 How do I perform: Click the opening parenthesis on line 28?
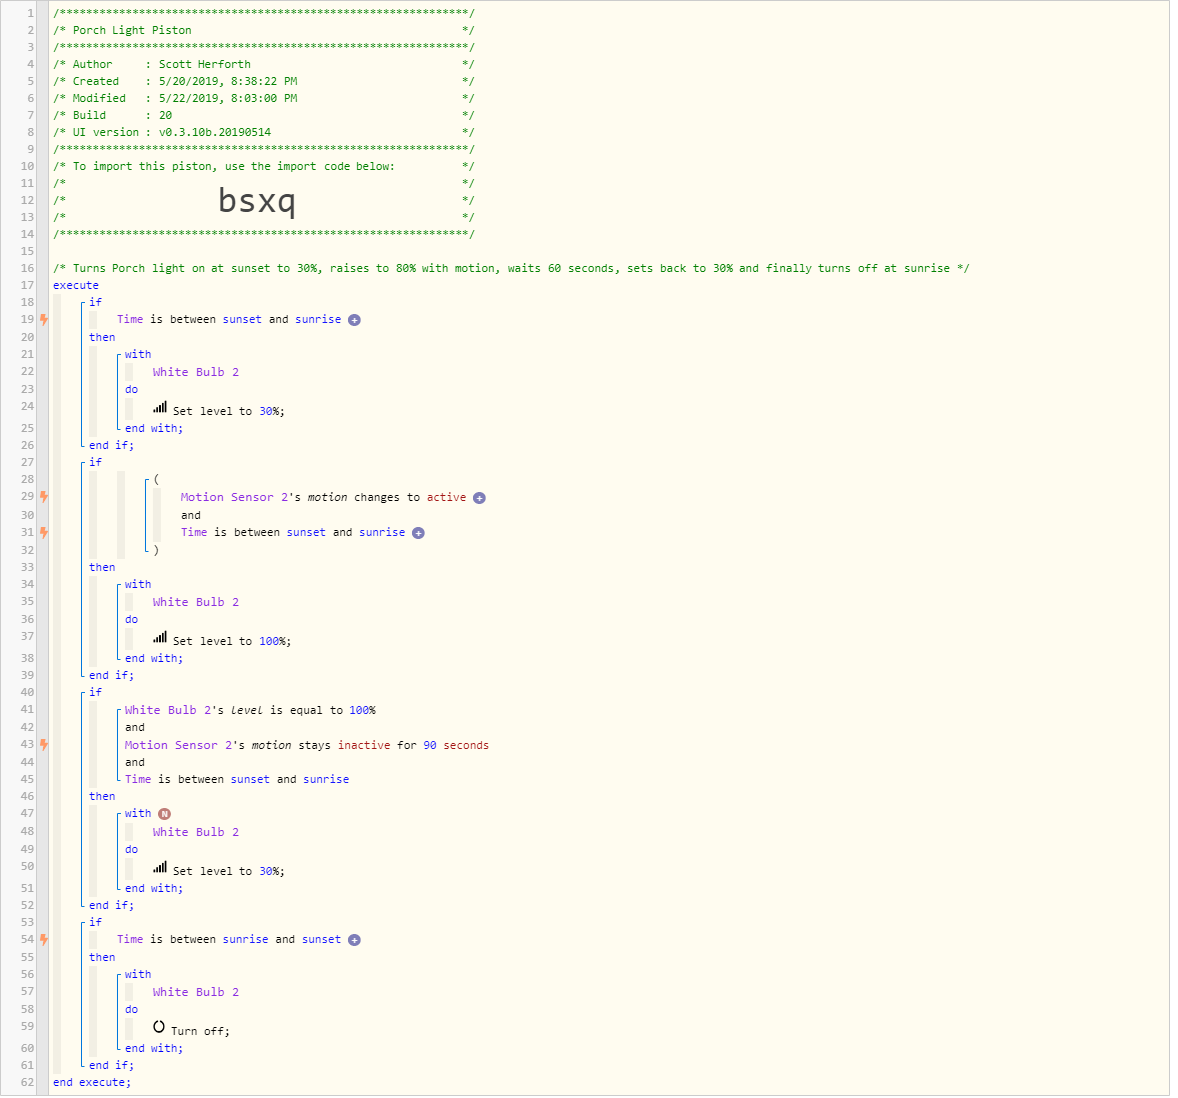click(x=156, y=480)
